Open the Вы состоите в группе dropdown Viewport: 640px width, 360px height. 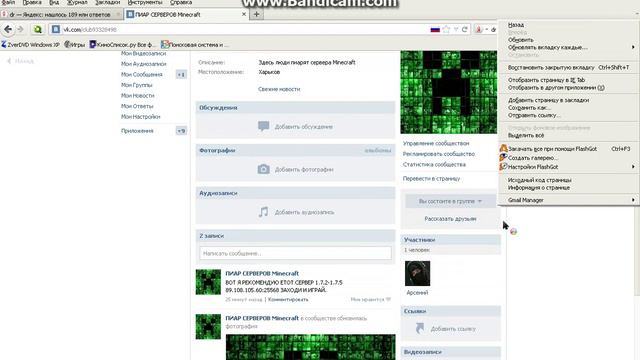[450, 201]
